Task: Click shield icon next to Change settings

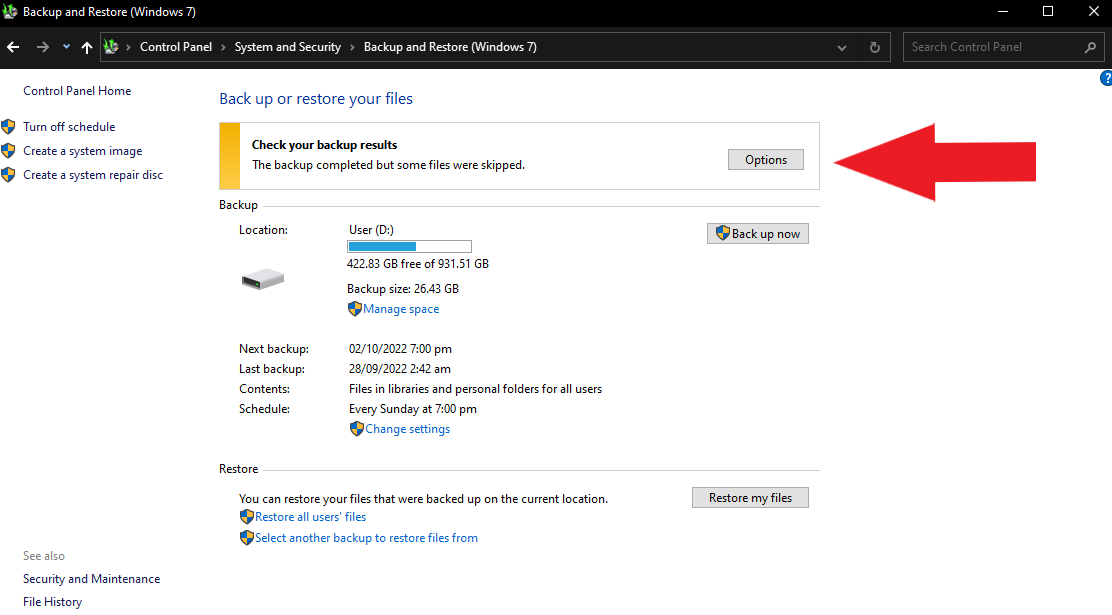Action: point(357,429)
